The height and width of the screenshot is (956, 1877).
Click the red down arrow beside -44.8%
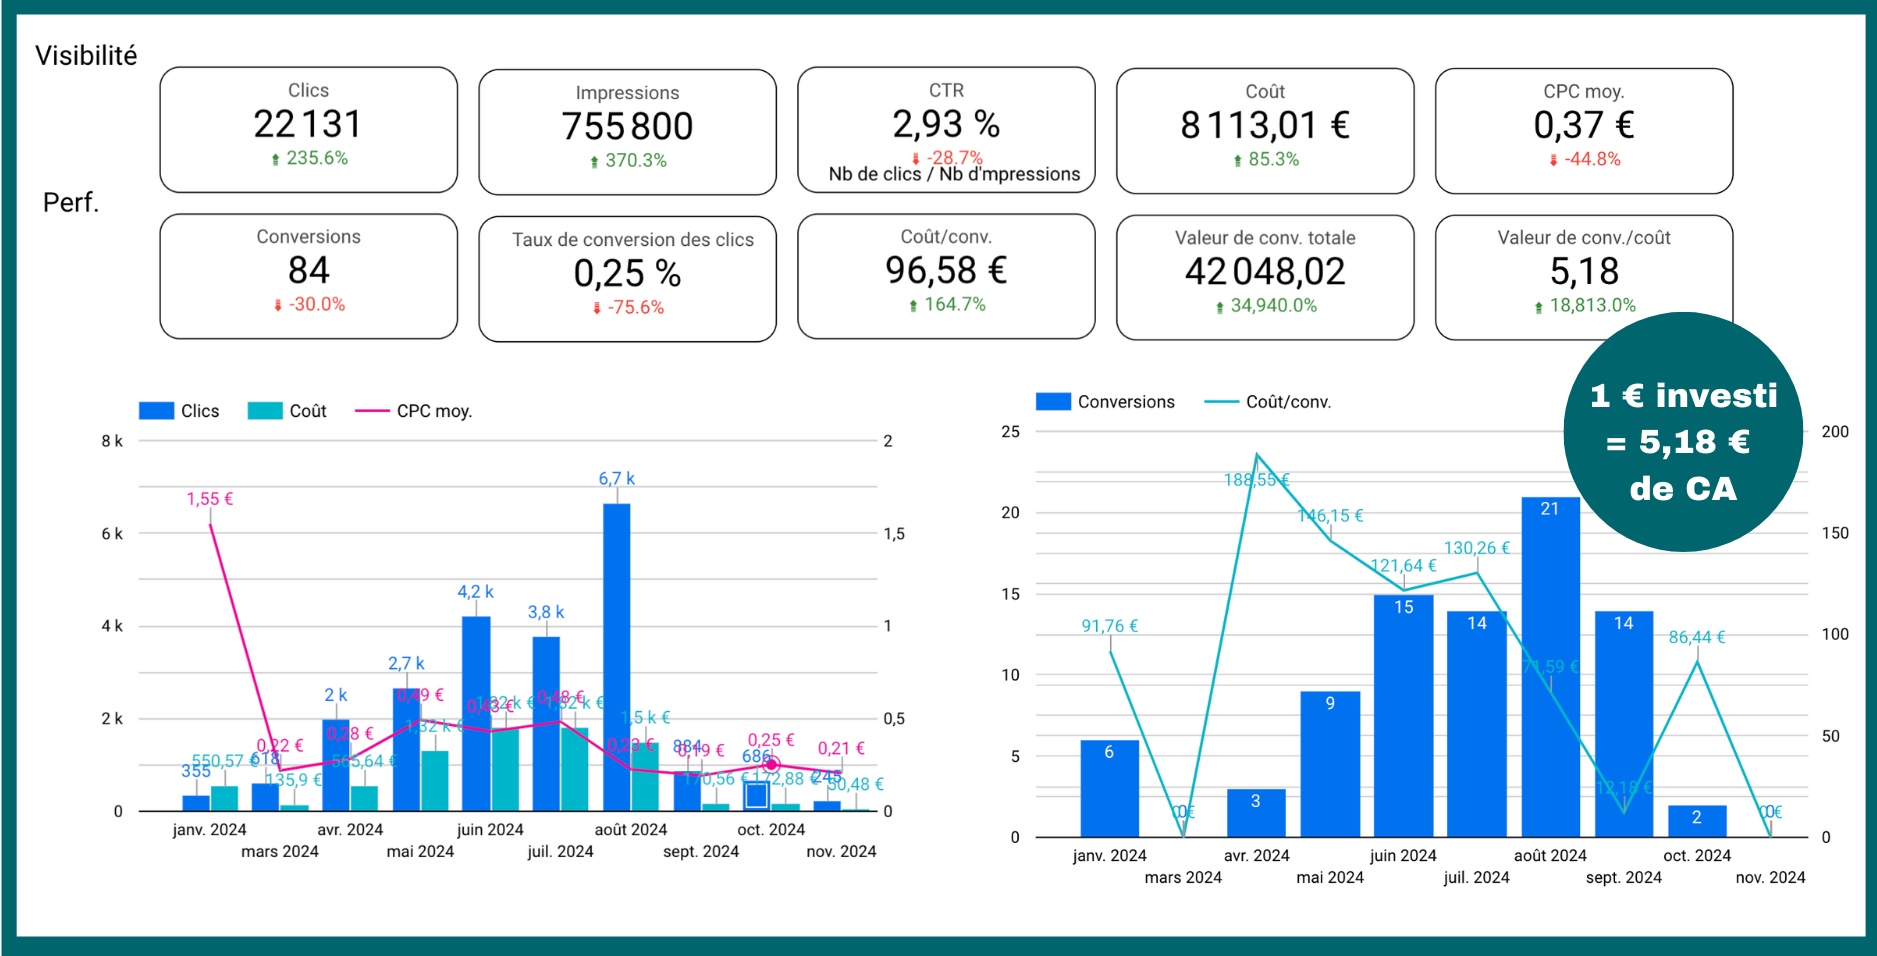1553,160
